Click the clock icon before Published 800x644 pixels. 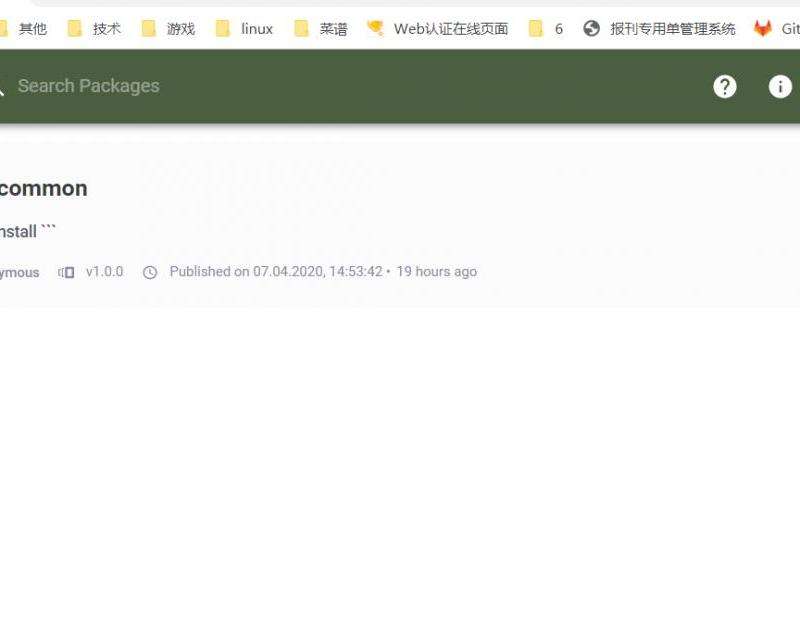click(150, 272)
